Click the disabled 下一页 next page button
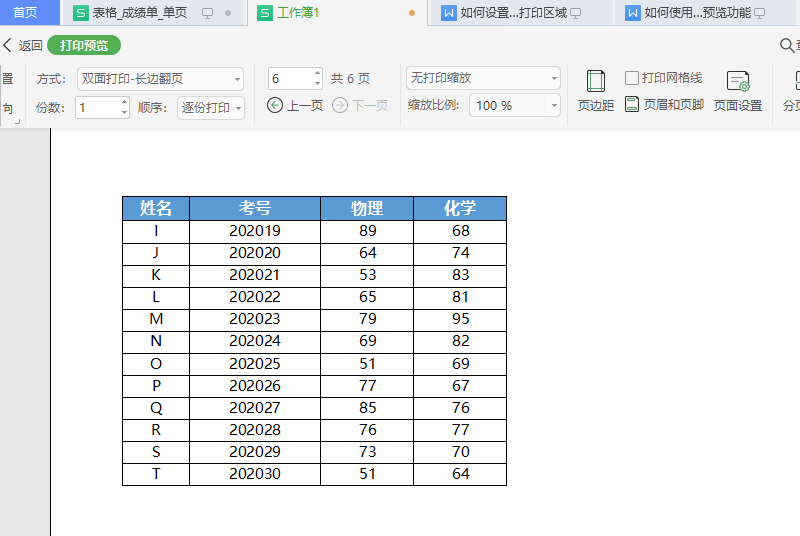 (360, 106)
